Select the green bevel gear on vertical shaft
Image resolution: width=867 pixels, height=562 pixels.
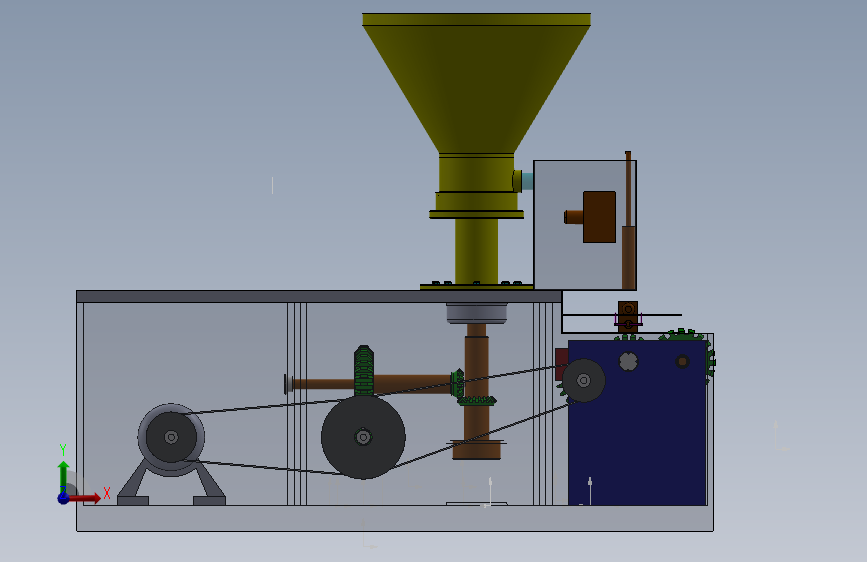pos(477,400)
